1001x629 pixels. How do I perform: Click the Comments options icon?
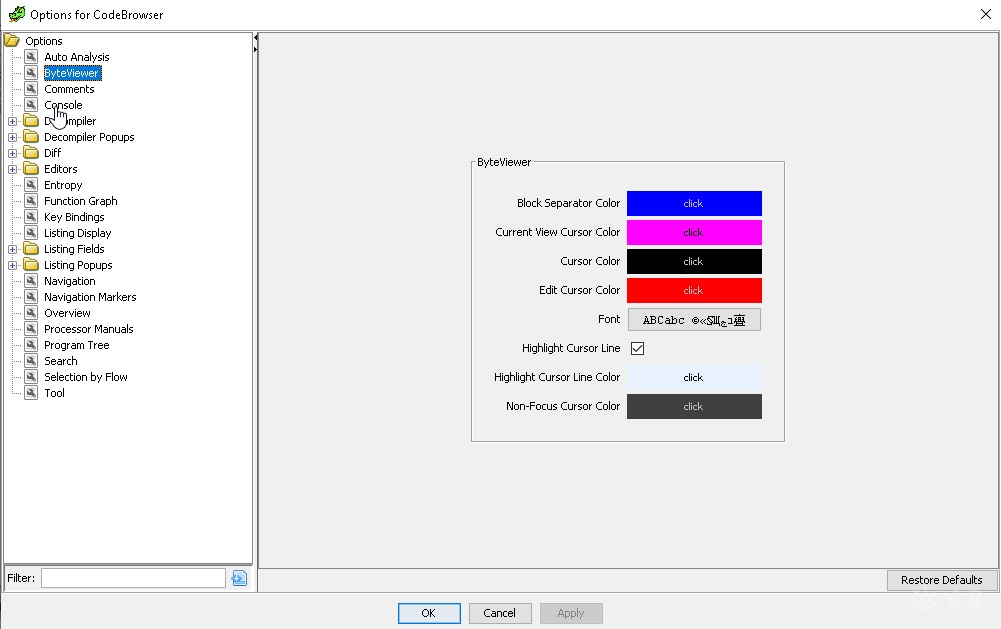[x=31, y=89]
